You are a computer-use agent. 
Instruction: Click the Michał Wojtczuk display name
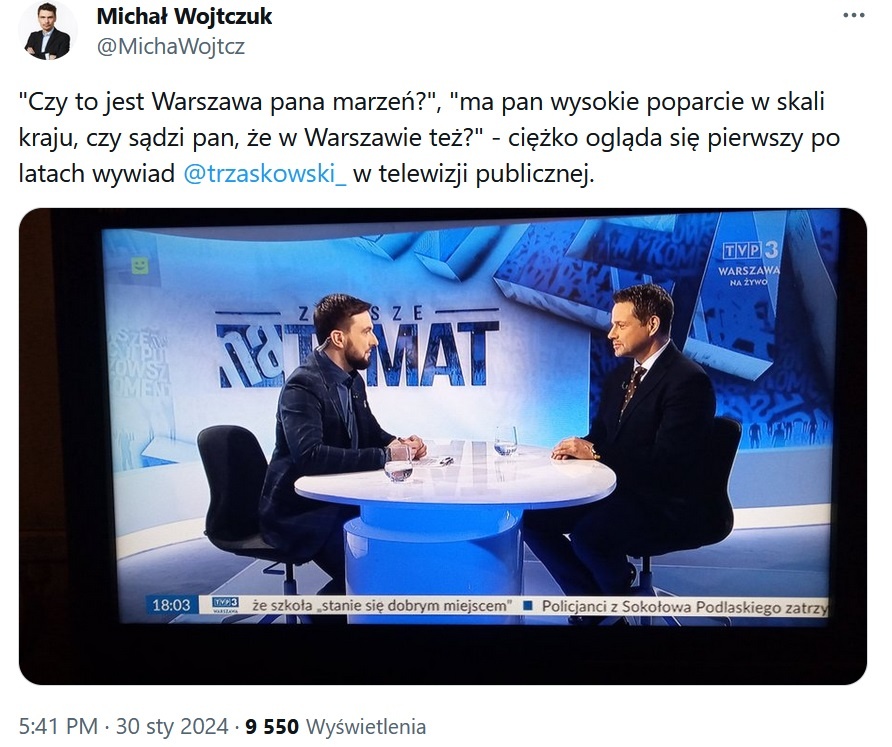pos(184,16)
